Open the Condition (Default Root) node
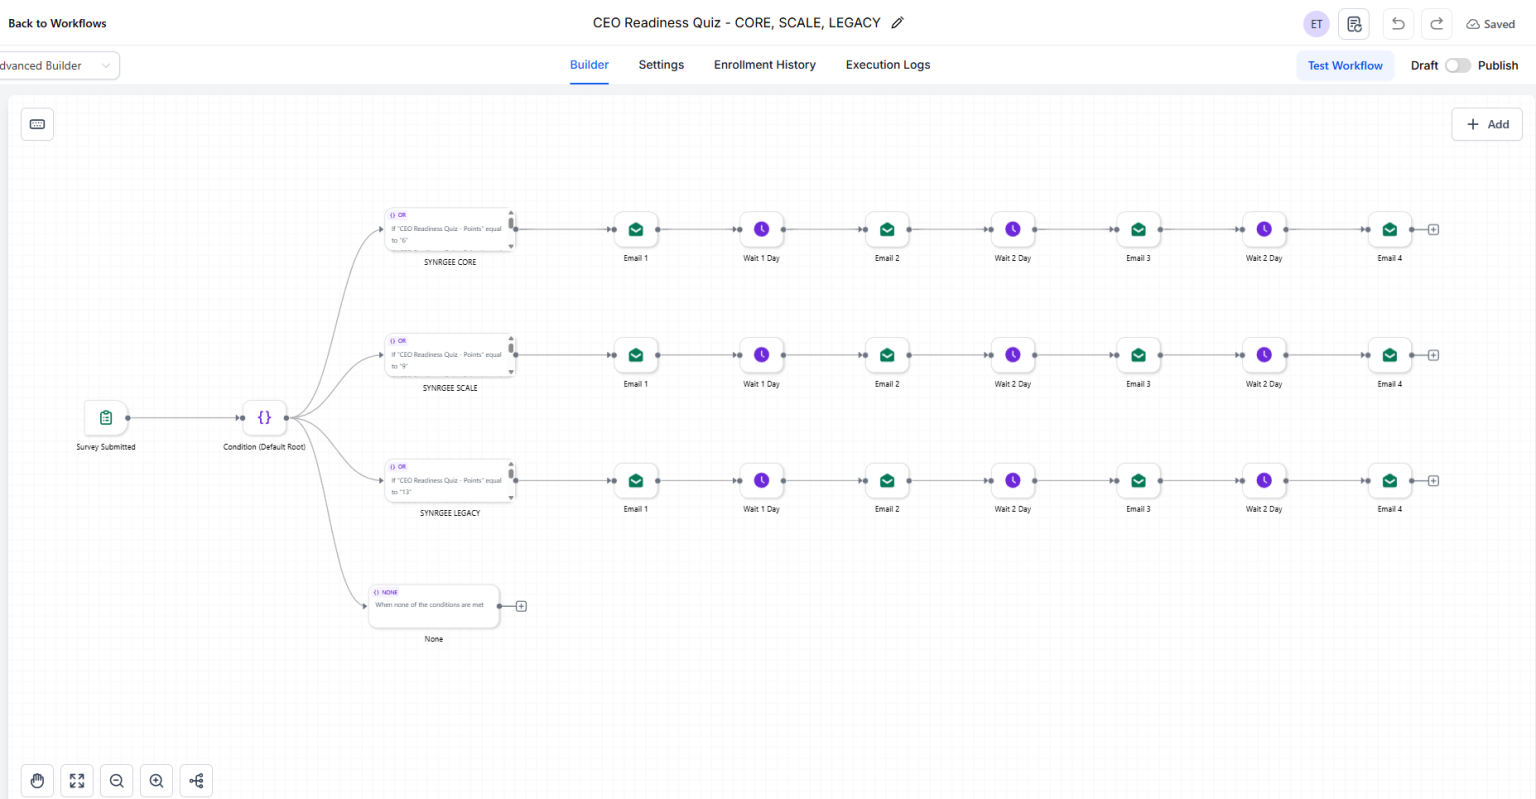 pos(265,418)
